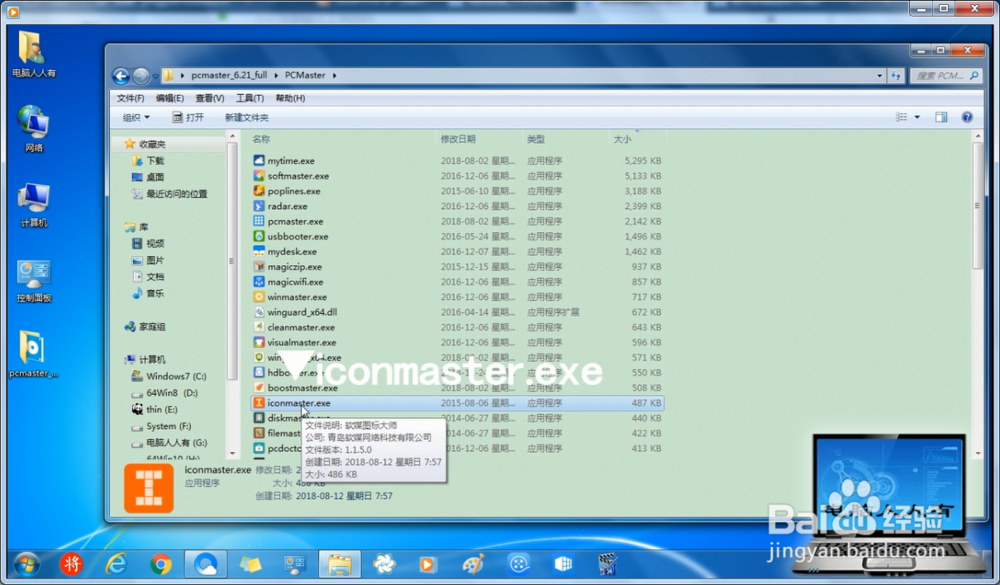Open the 编辑(E) menu

(x=170, y=98)
